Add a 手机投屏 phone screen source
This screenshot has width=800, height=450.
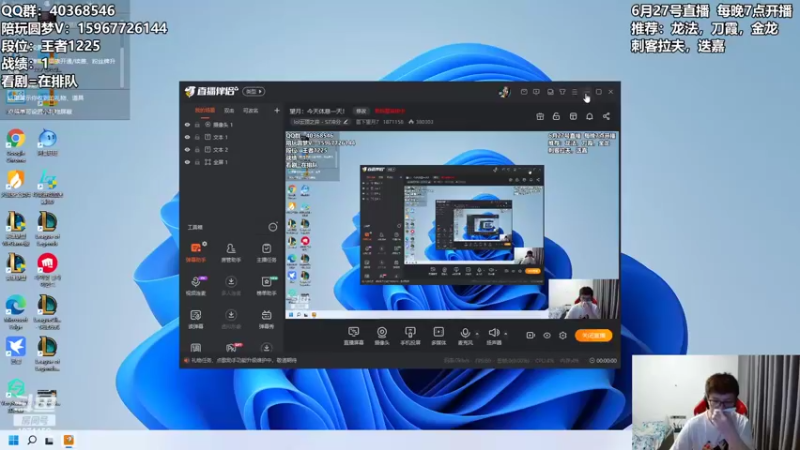point(410,336)
